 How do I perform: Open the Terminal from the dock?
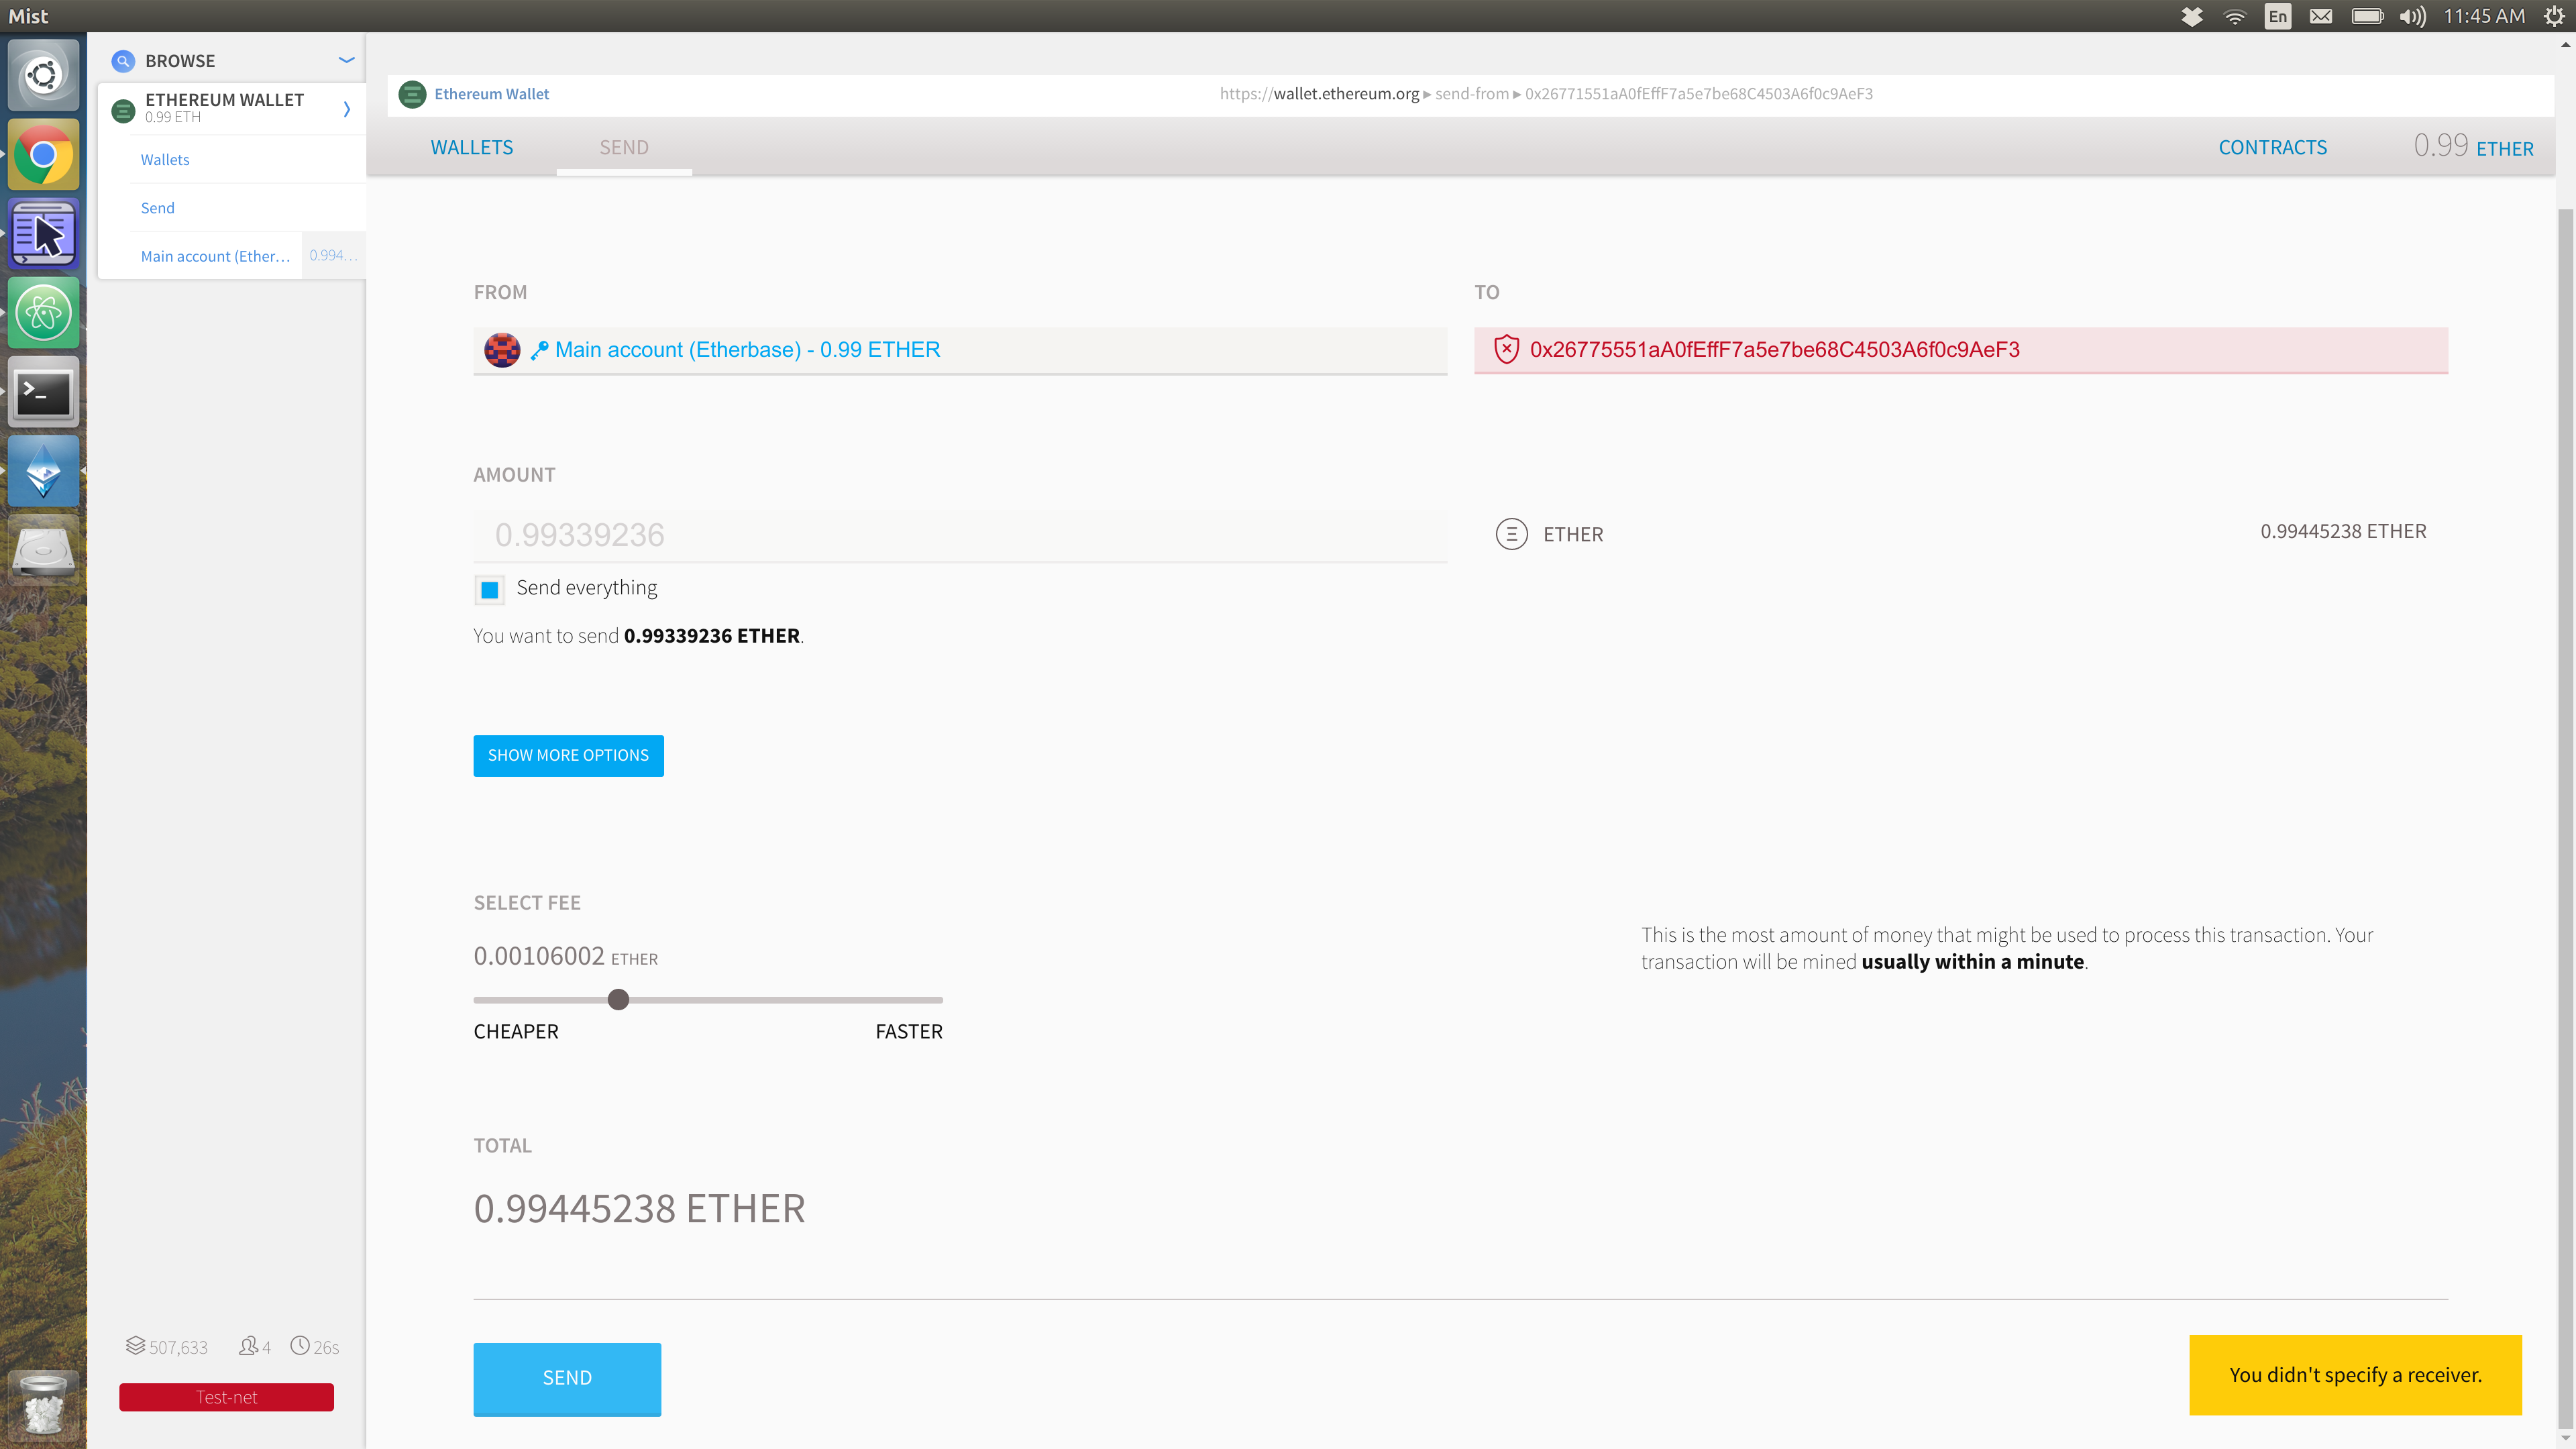click(43, 392)
